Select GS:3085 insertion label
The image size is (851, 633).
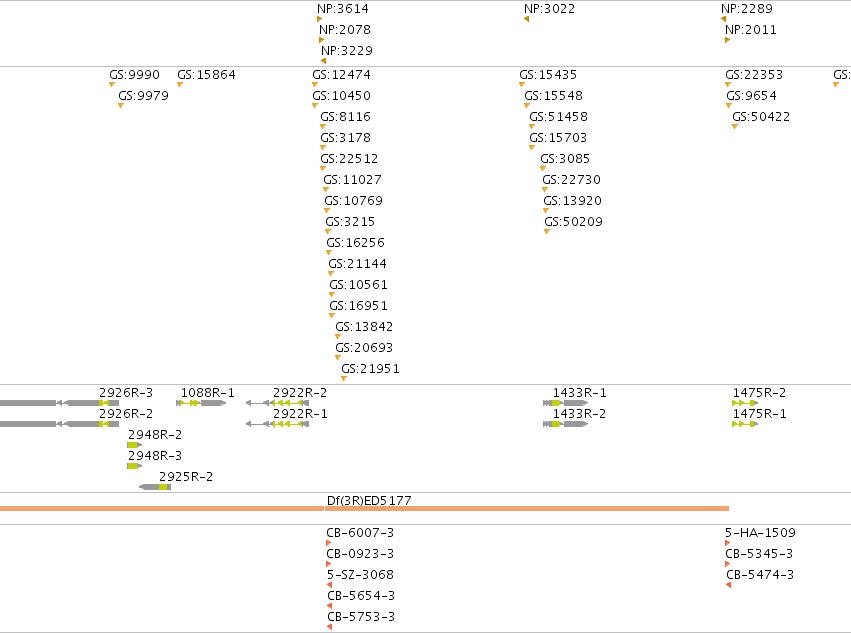(566, 159)
